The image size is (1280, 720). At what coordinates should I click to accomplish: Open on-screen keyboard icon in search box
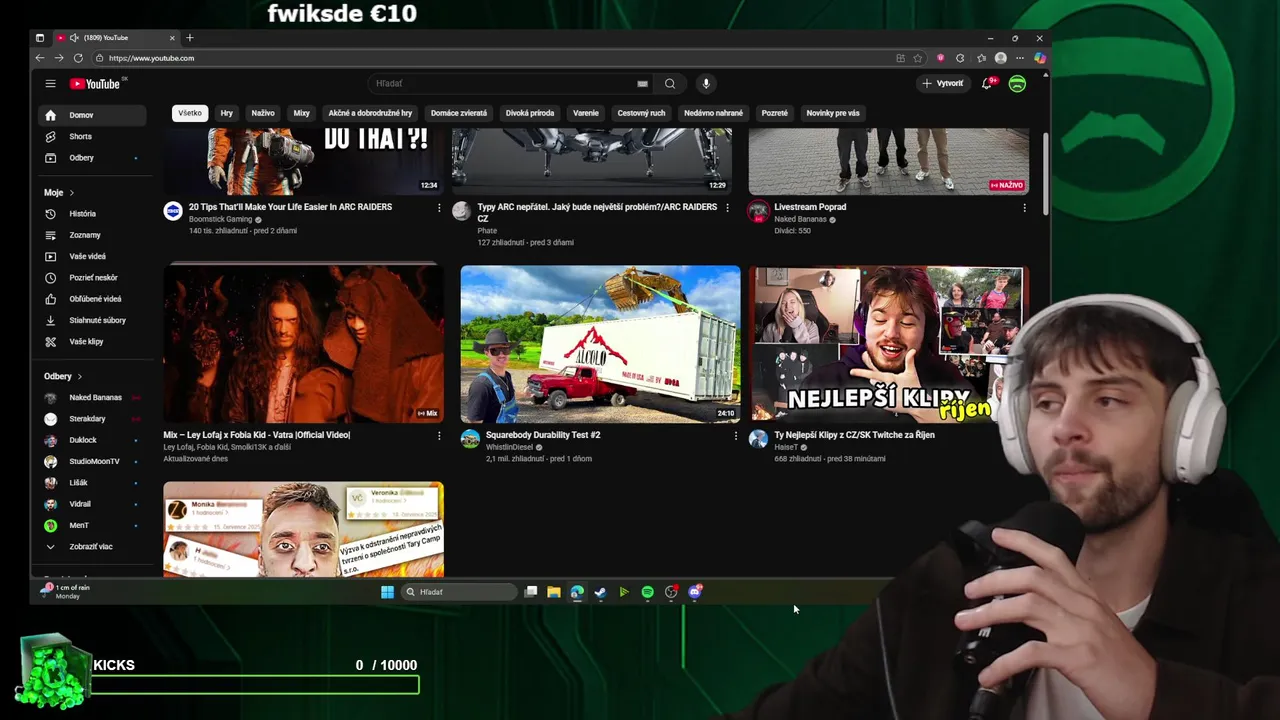[x=642, y=84]
